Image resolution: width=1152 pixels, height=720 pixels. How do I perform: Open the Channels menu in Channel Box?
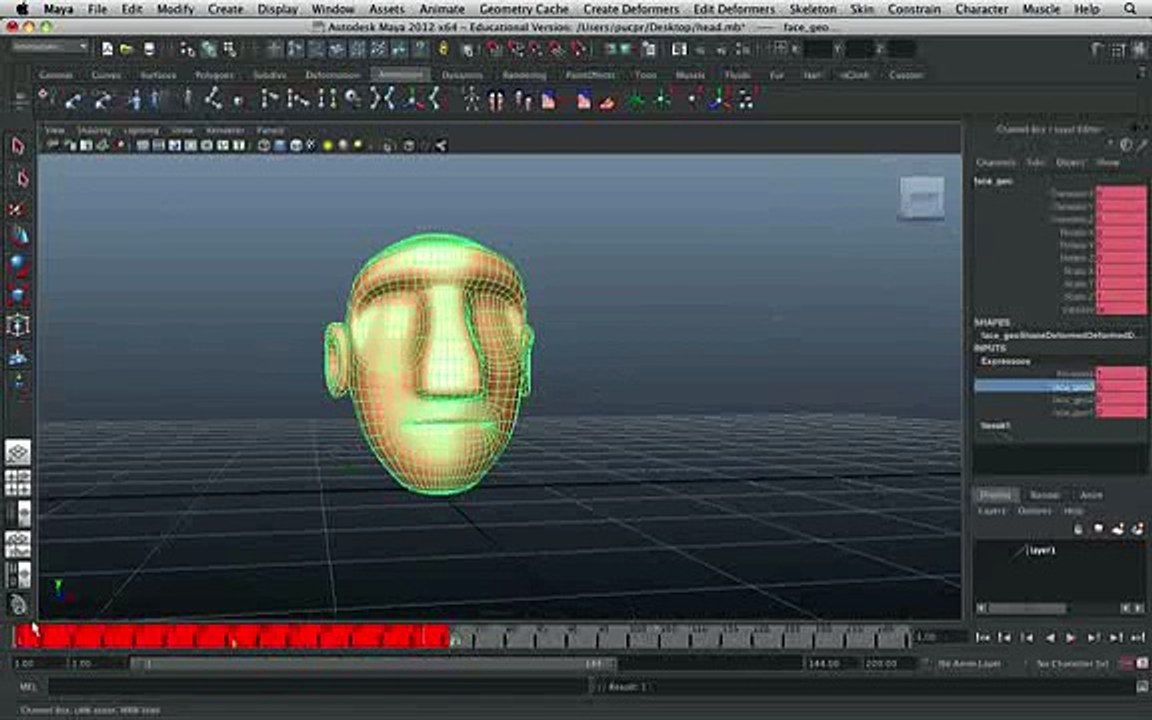996,162
